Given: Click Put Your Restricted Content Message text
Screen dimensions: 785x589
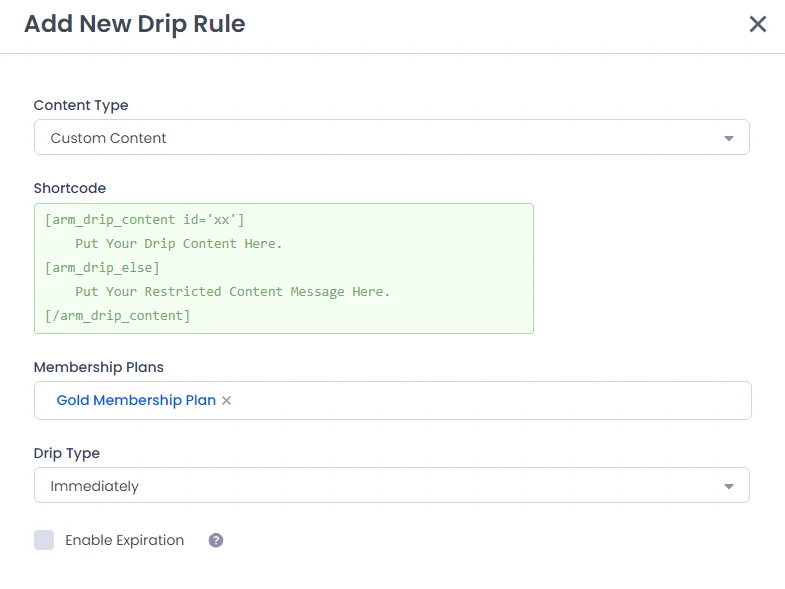Looking at the screenshot, I should point(232,292).
